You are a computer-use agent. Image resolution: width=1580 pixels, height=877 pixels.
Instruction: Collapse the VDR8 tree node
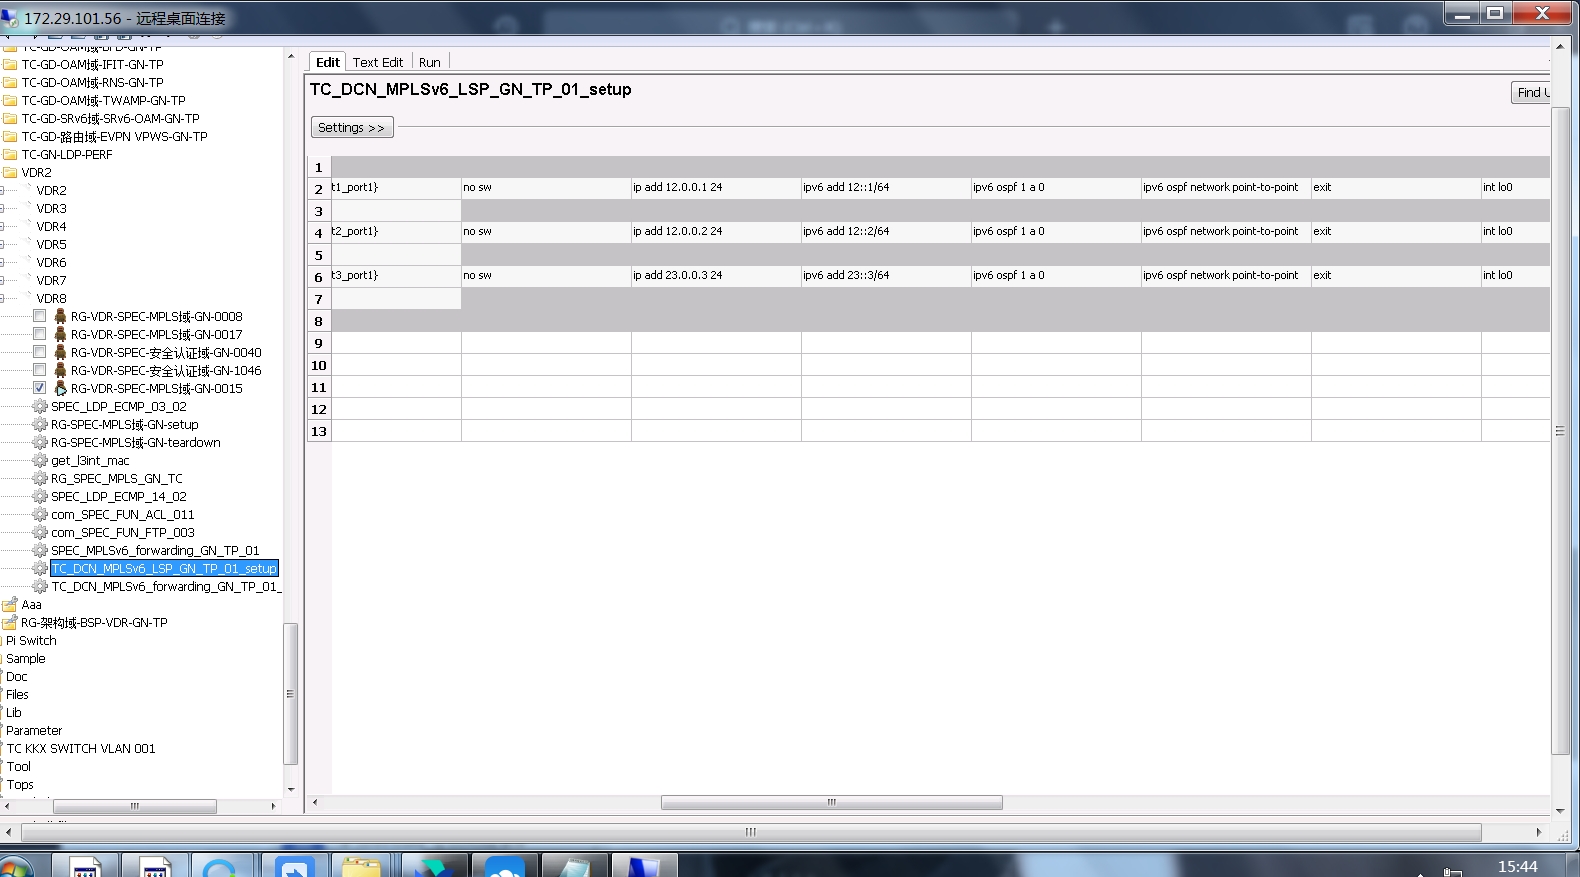pyautogui.click(x=3, y=298)
